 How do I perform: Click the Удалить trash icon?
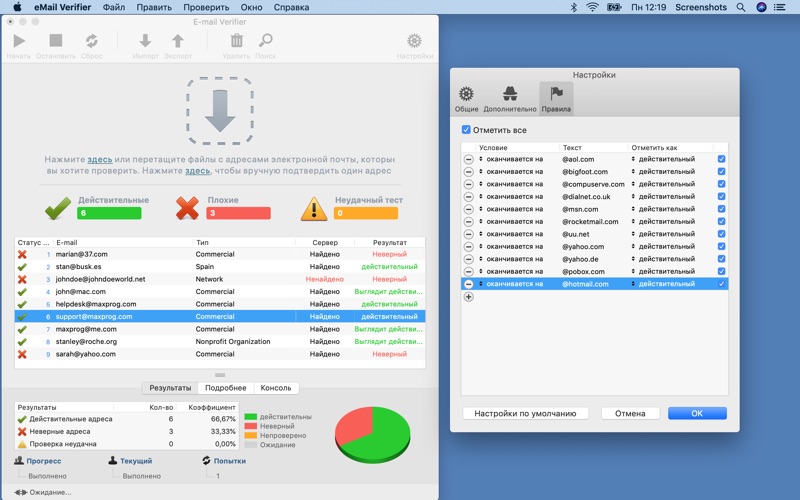pos(236,41)
